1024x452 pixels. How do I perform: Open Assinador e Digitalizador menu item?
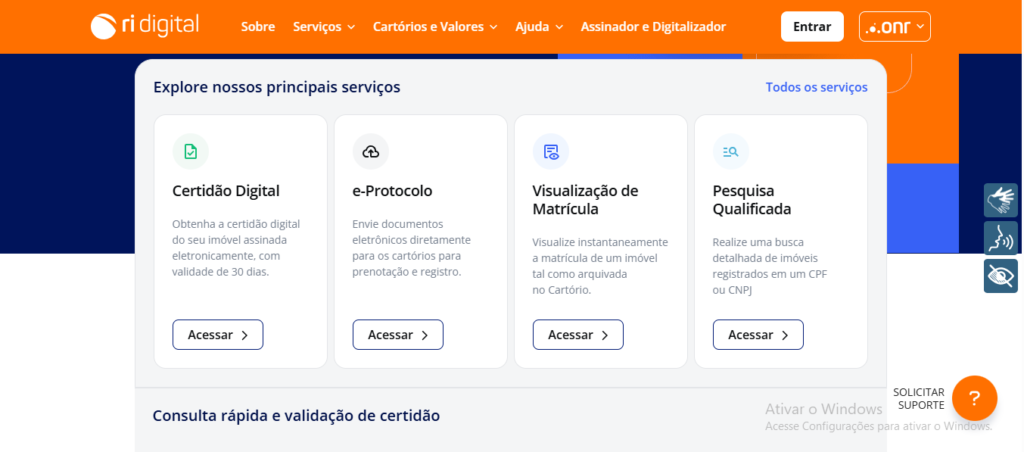coord(653,27)
